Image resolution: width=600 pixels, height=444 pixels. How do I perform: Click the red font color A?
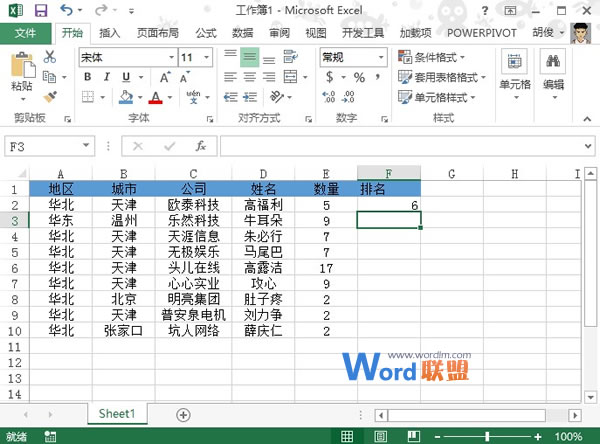pos(156,97)
